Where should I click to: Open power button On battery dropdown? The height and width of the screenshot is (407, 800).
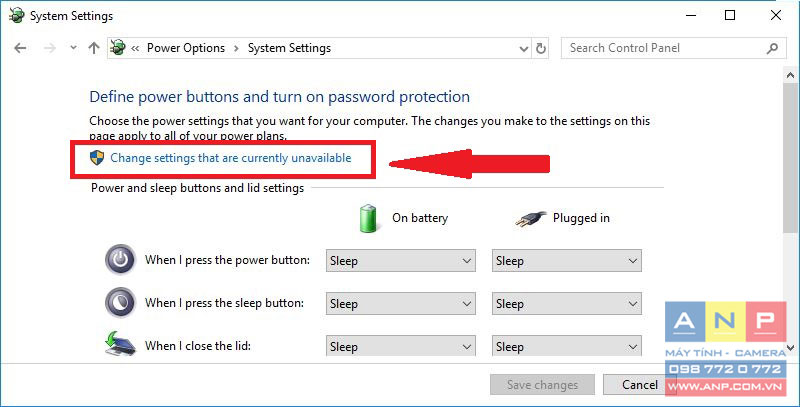point(401,261)
